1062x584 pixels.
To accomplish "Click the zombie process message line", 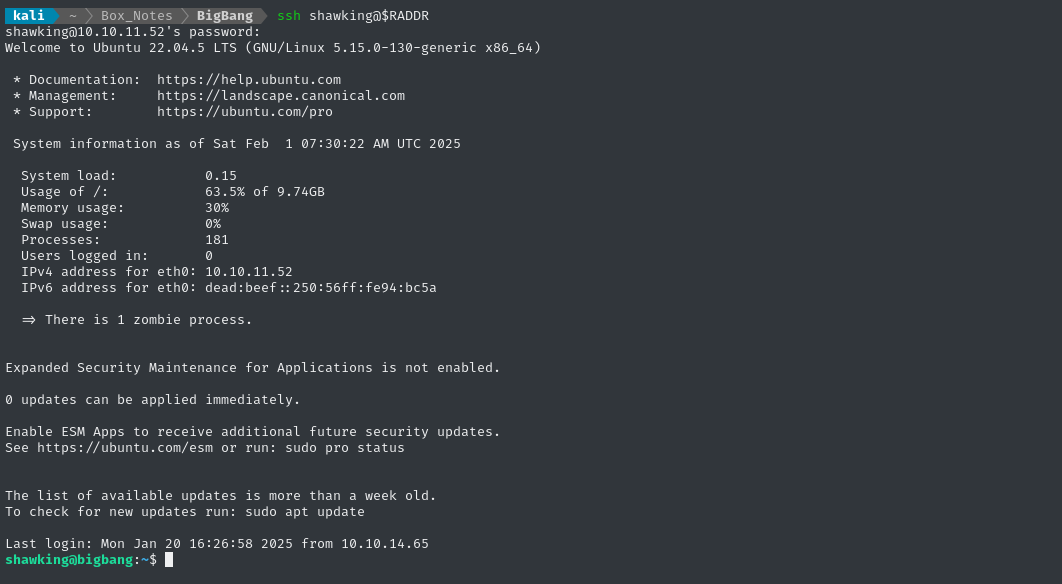I will tap(137, 320).
